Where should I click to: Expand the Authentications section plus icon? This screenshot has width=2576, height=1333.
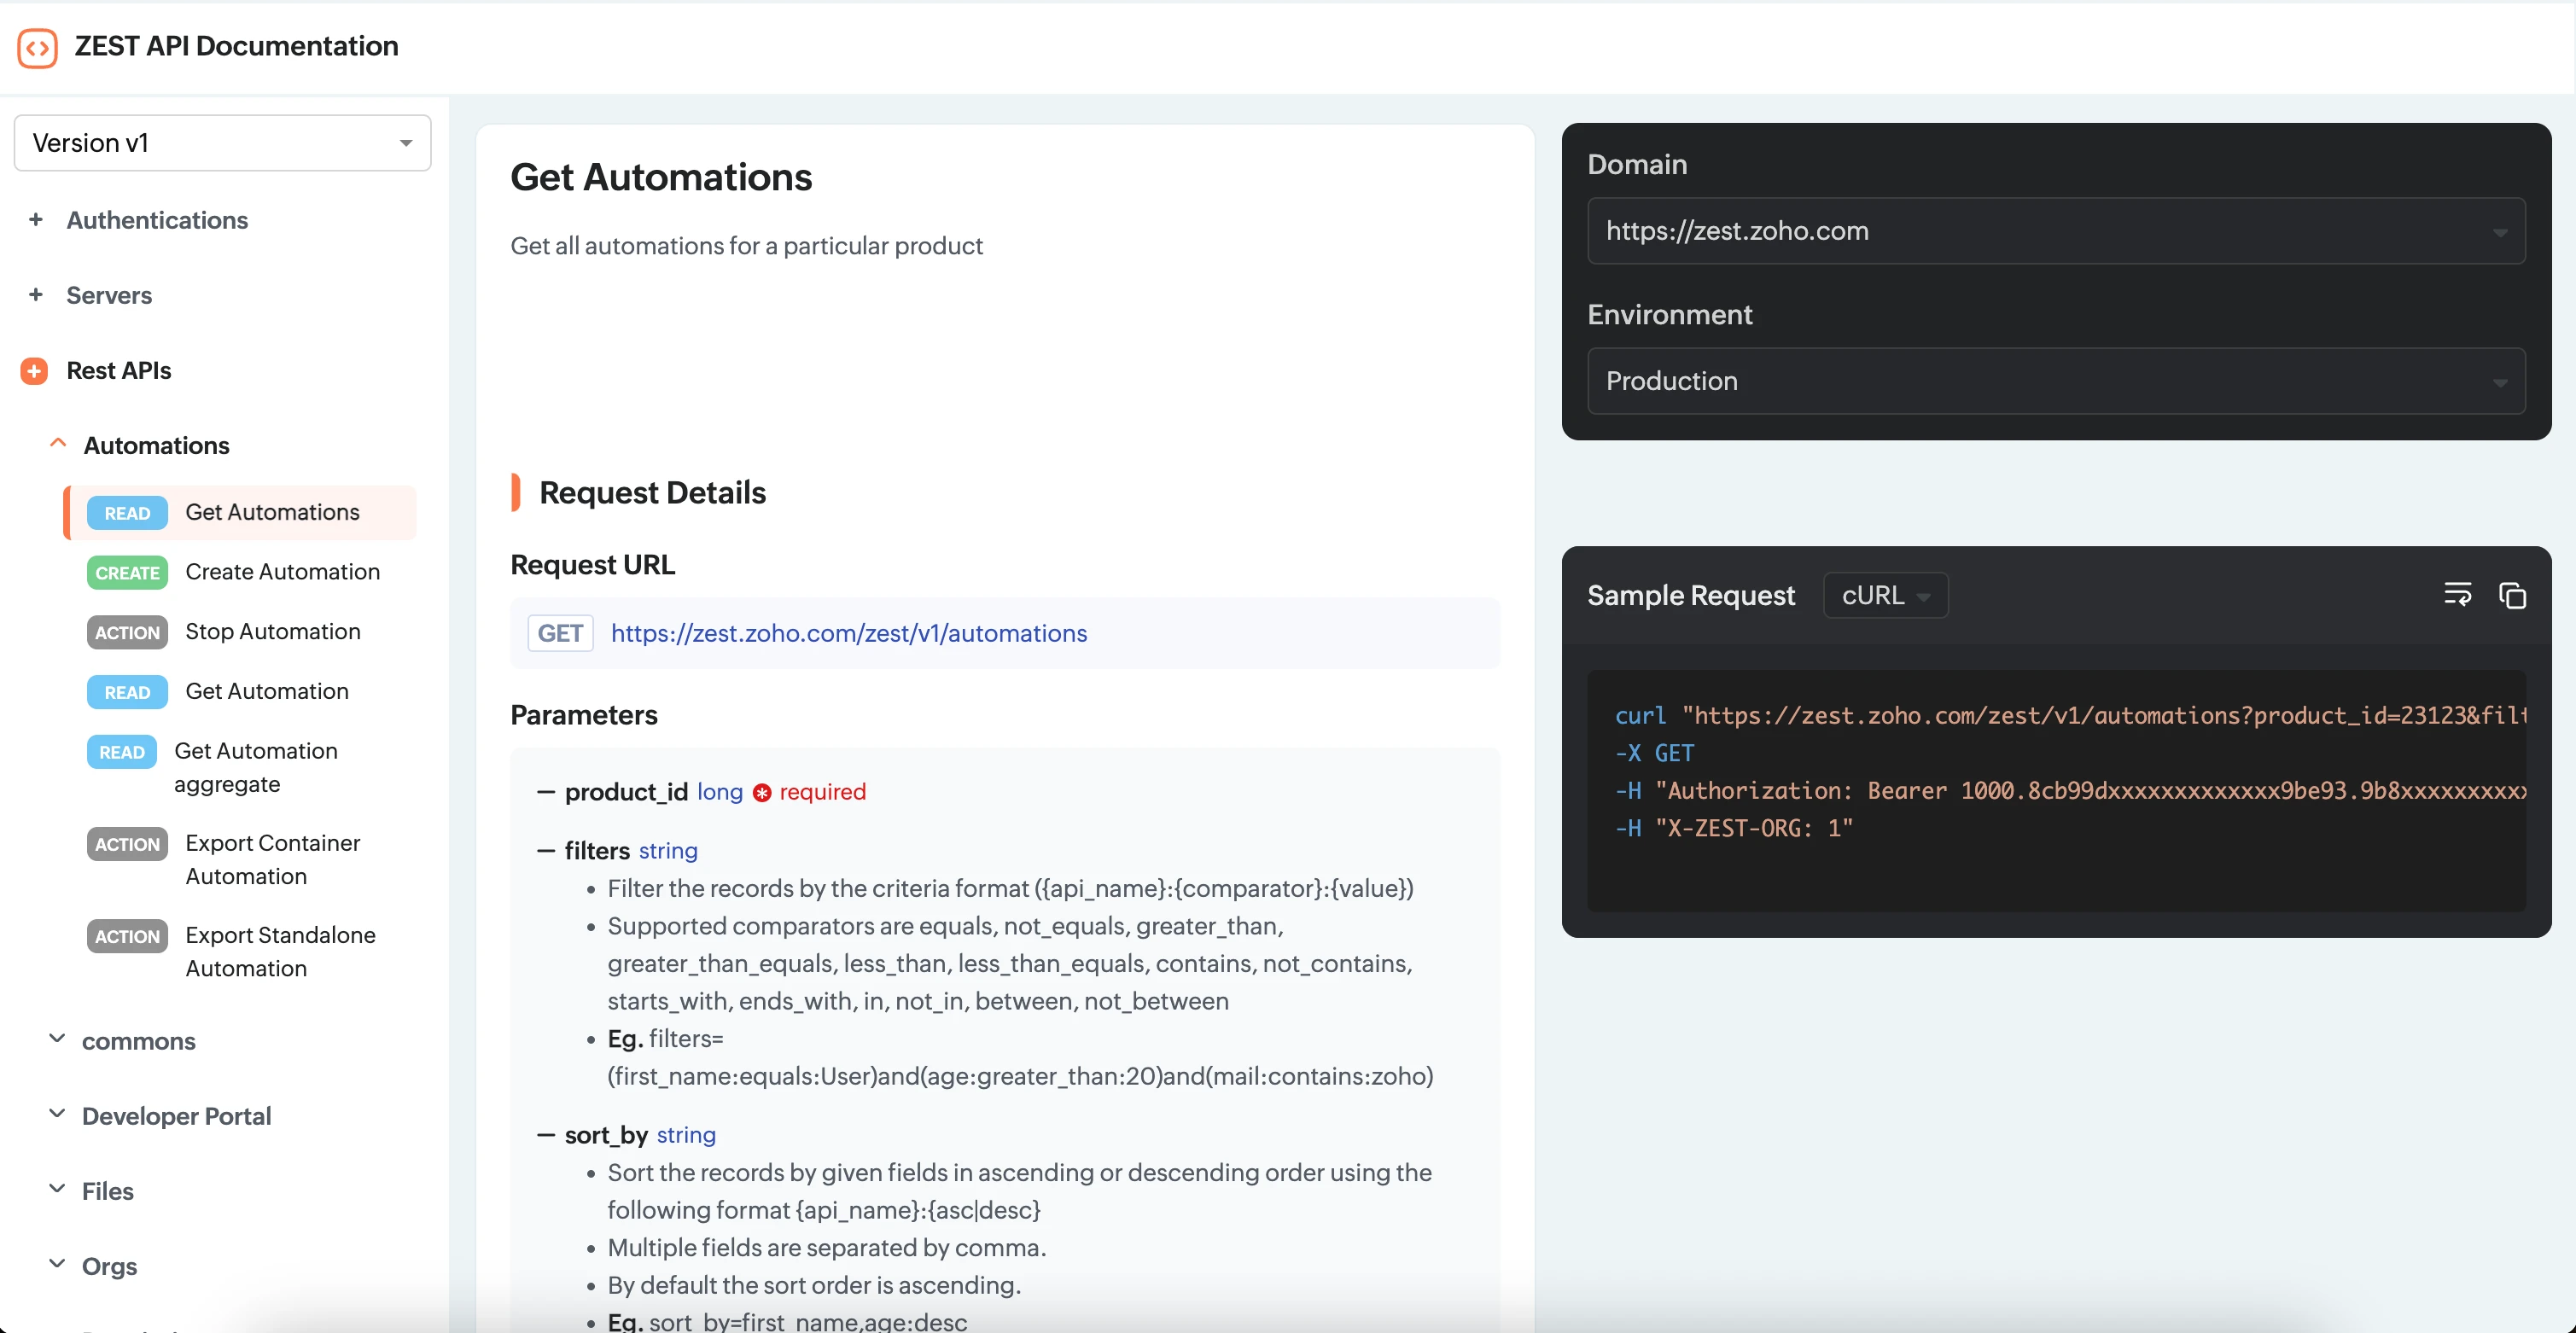tap(36, 220)
